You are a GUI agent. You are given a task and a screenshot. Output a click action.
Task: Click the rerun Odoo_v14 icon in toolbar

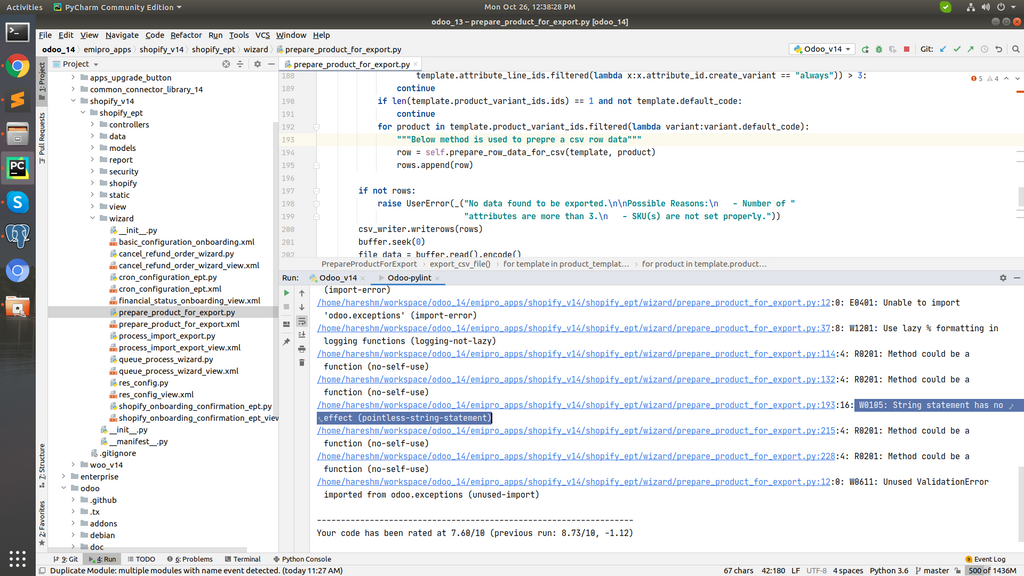click(x=865, y=48)
